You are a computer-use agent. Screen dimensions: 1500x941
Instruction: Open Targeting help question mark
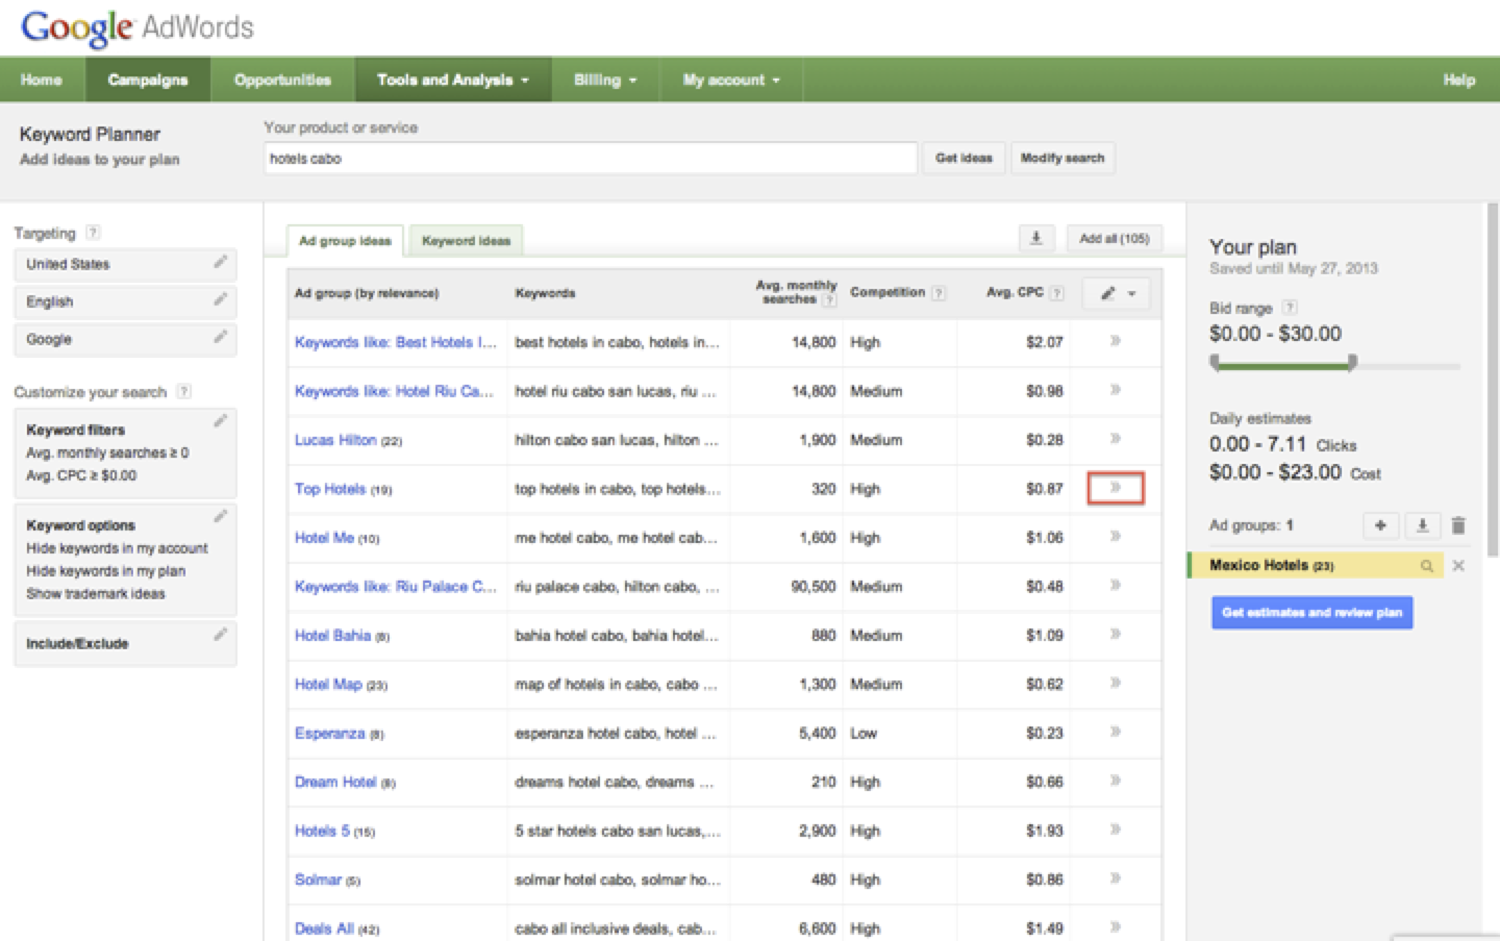(x=93, y=233)
